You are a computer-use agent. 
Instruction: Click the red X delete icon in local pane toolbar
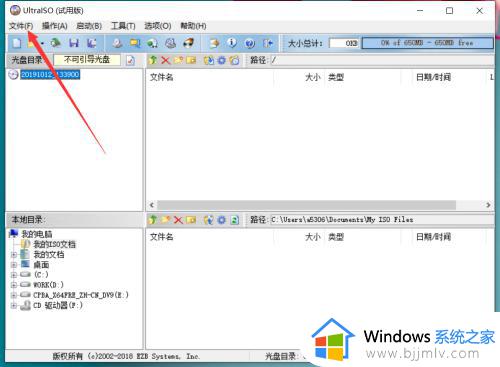[x=178, y=220]
